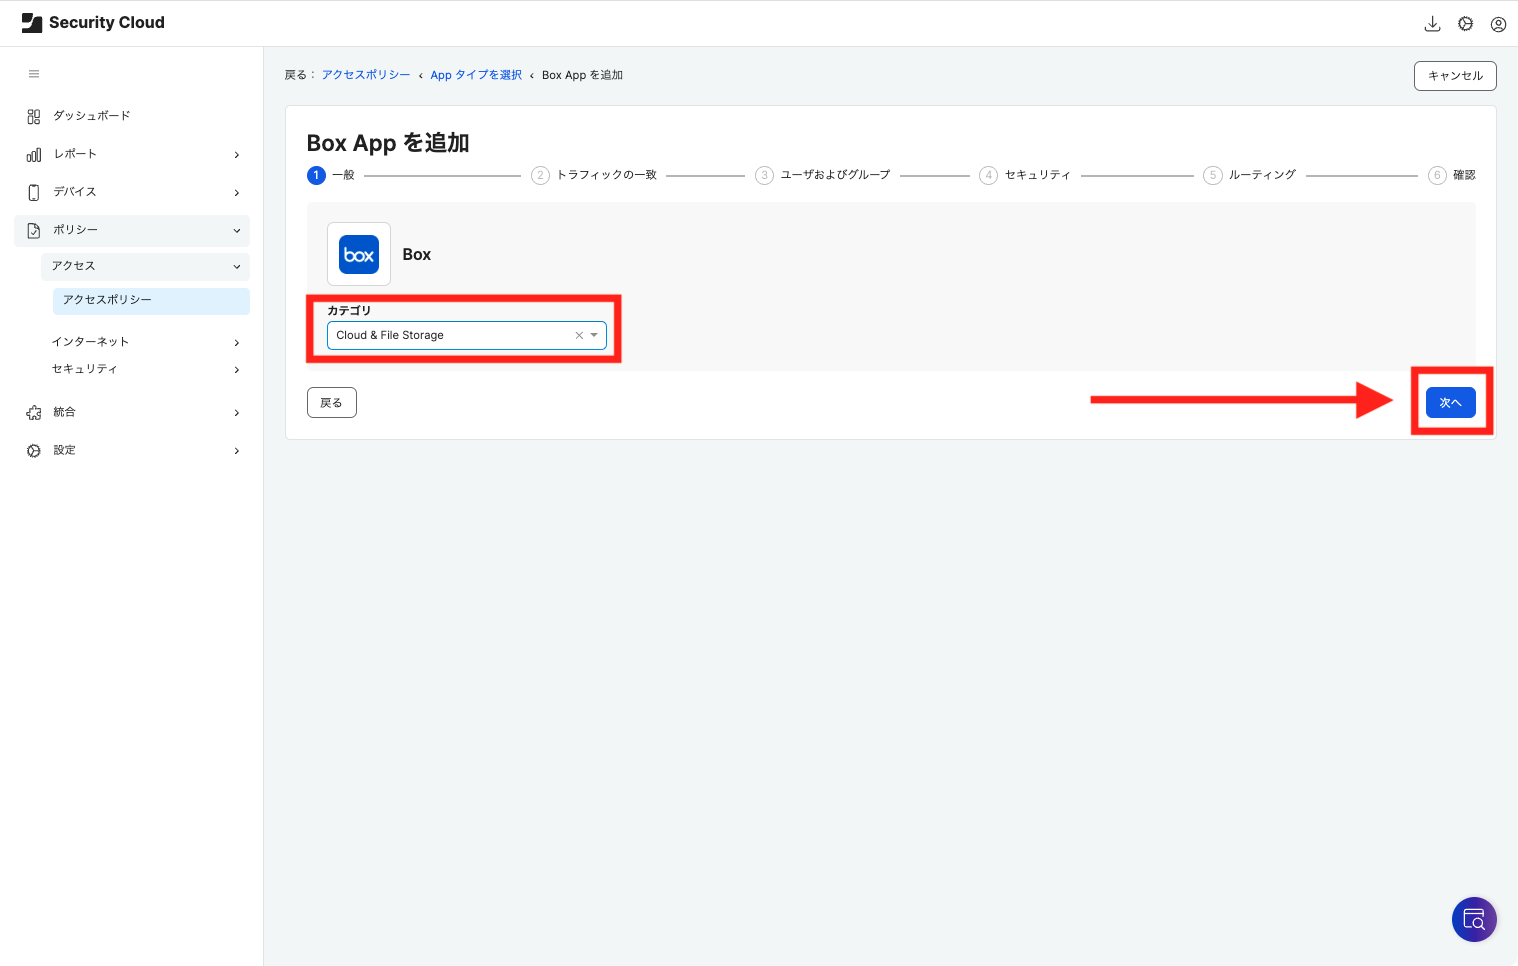
Task: Collapse the sidebar with the hamburger icon
Action: [34, 74]
